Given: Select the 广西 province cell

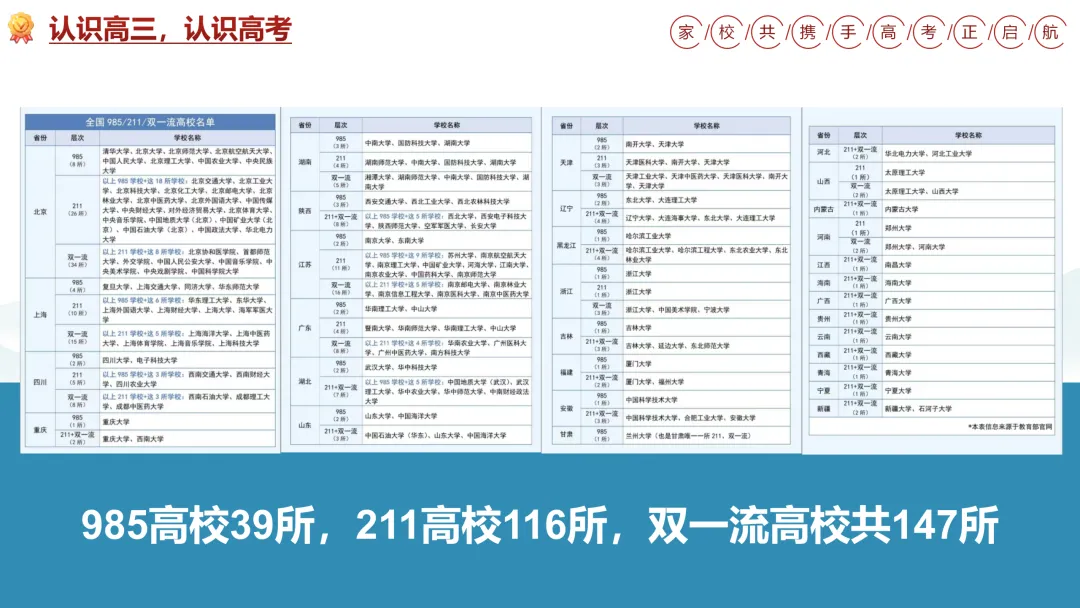Looking at the screenshot, I should click(824, 301).
